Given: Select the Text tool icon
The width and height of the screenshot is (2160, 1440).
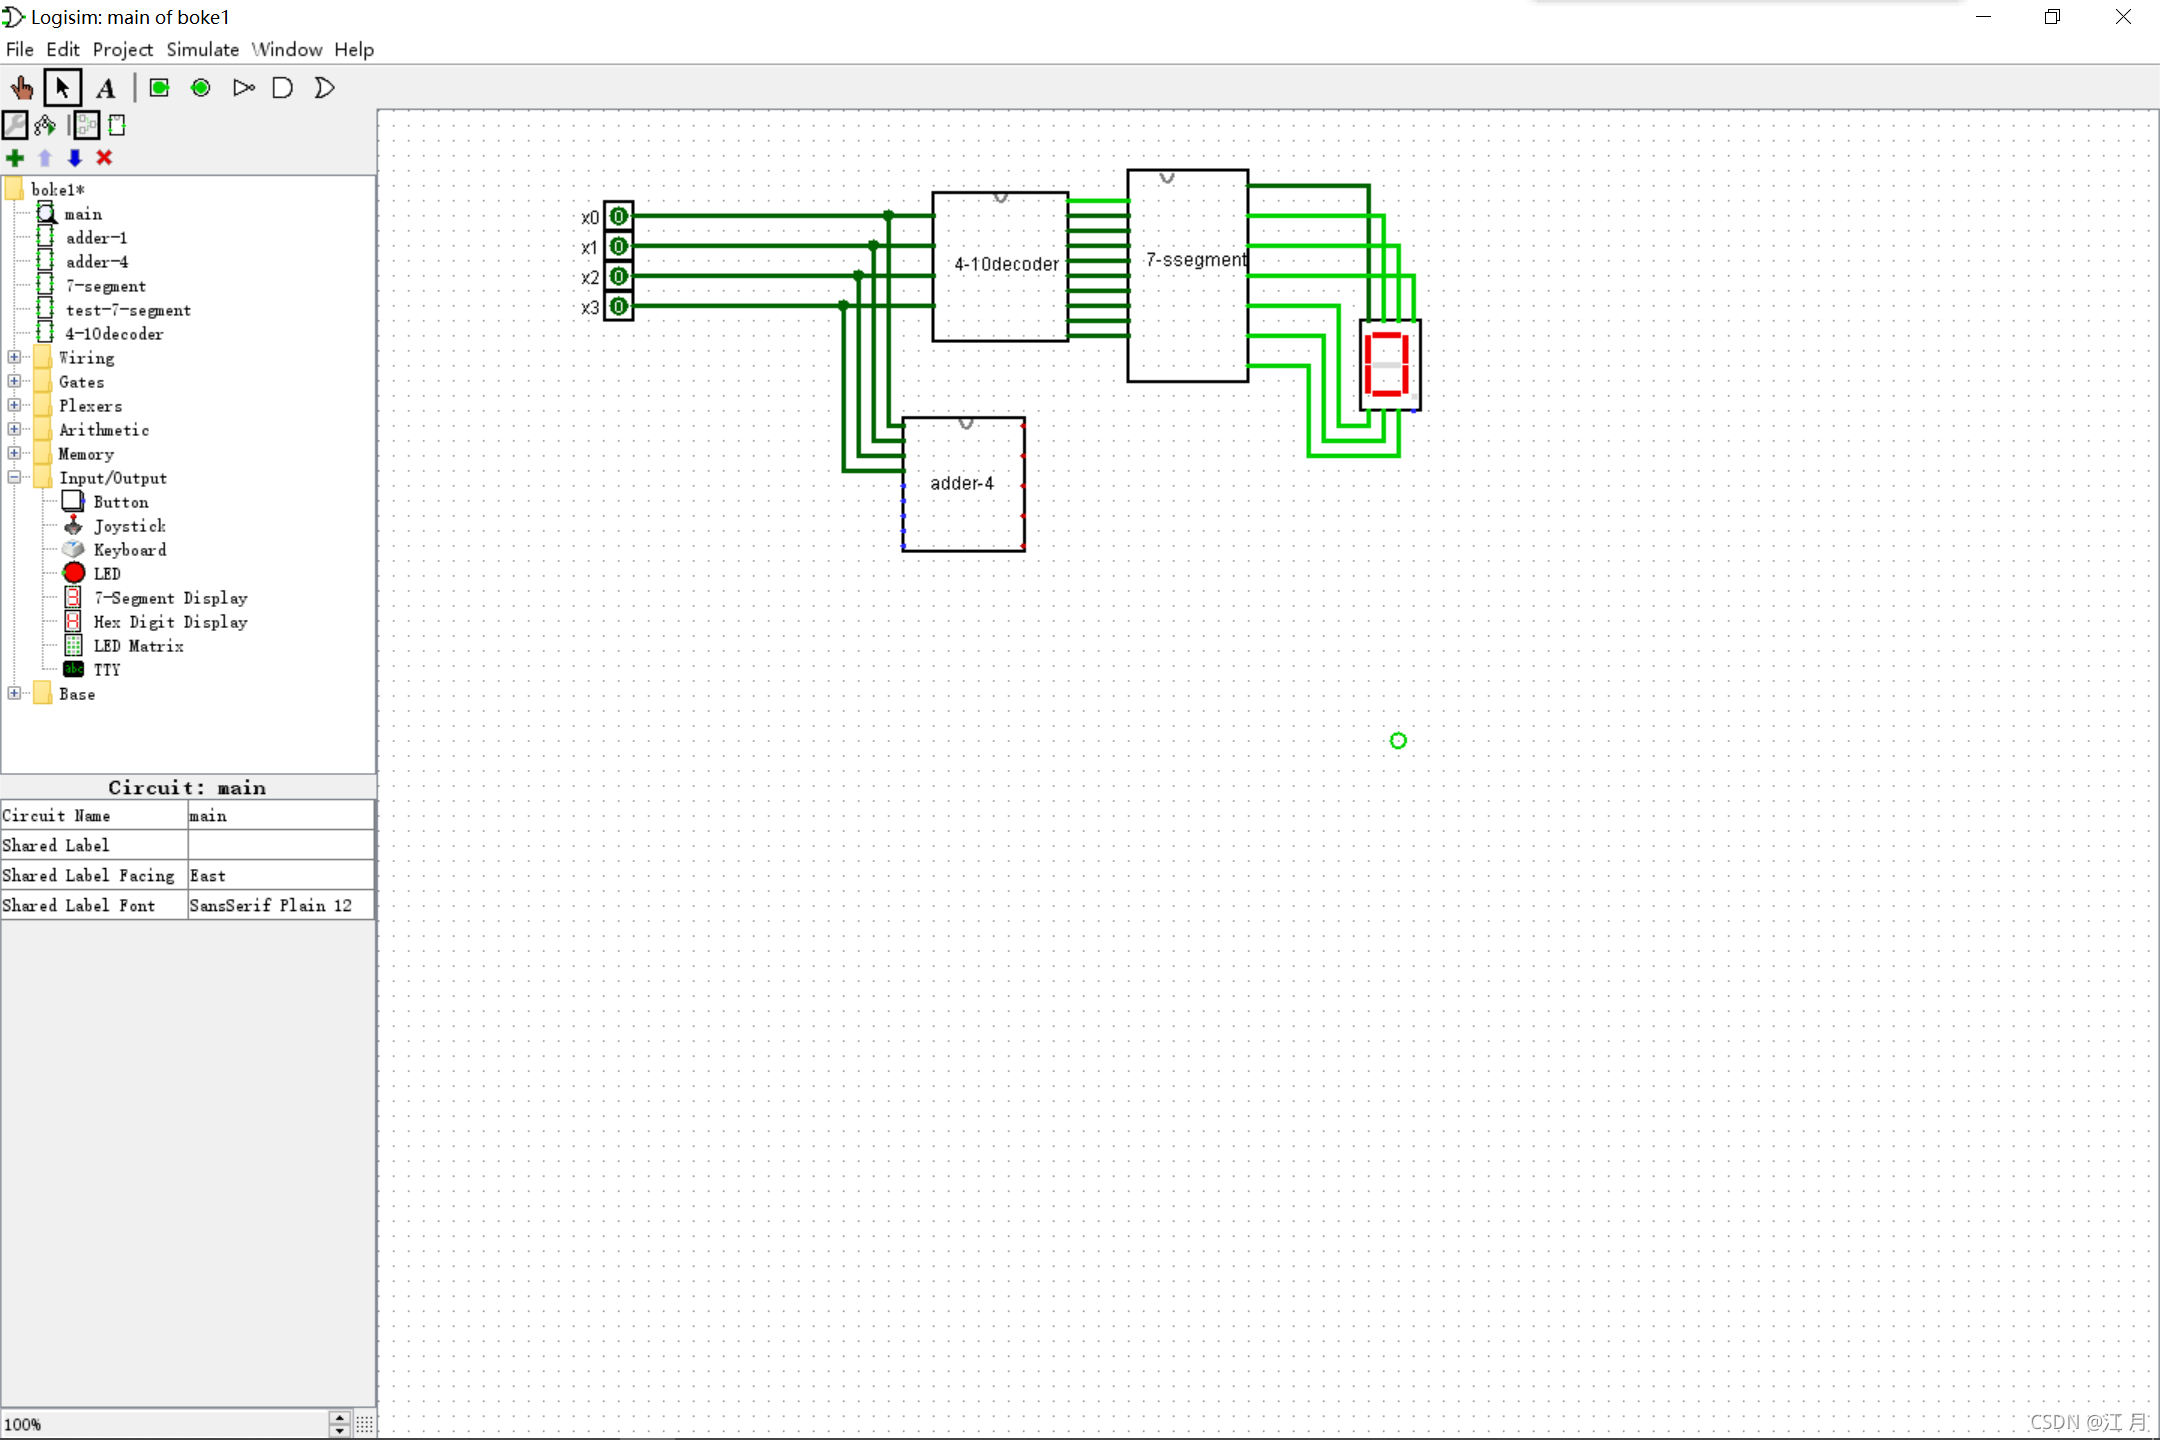Looking at the screenshot, I should (106, 88).
